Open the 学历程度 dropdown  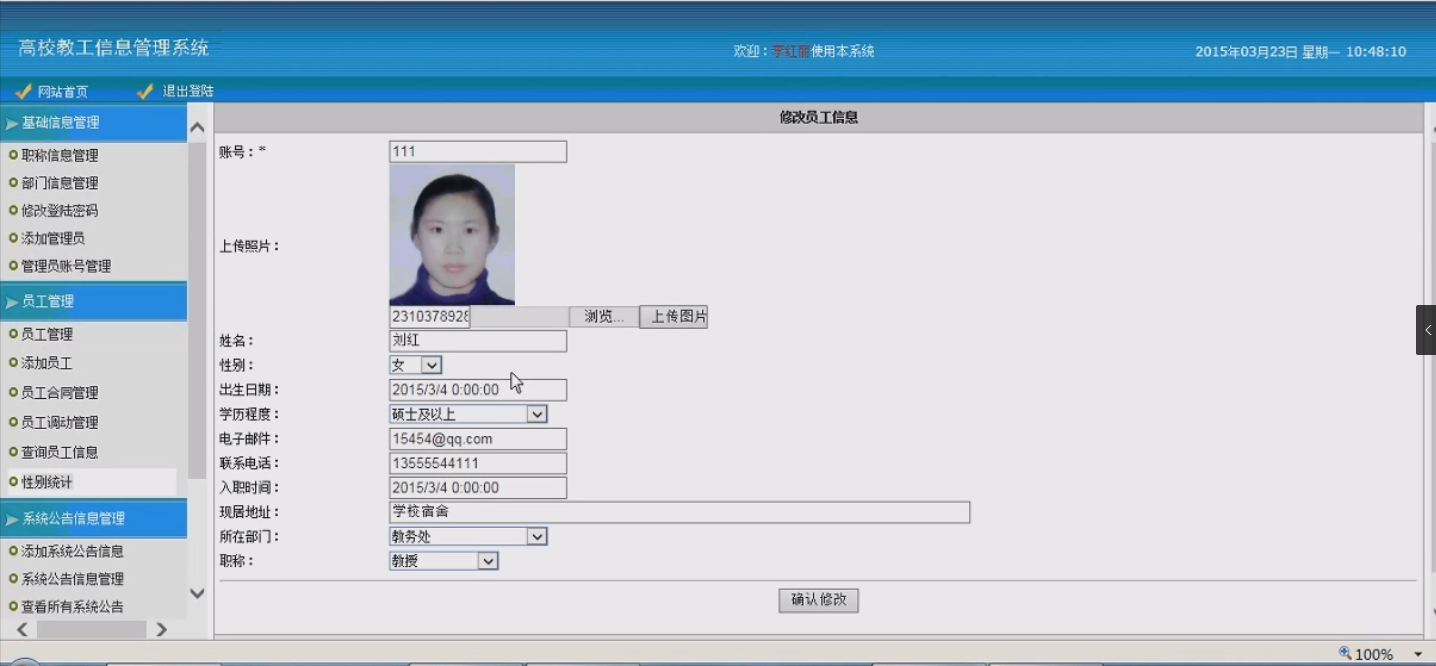(x=468, y=414)
